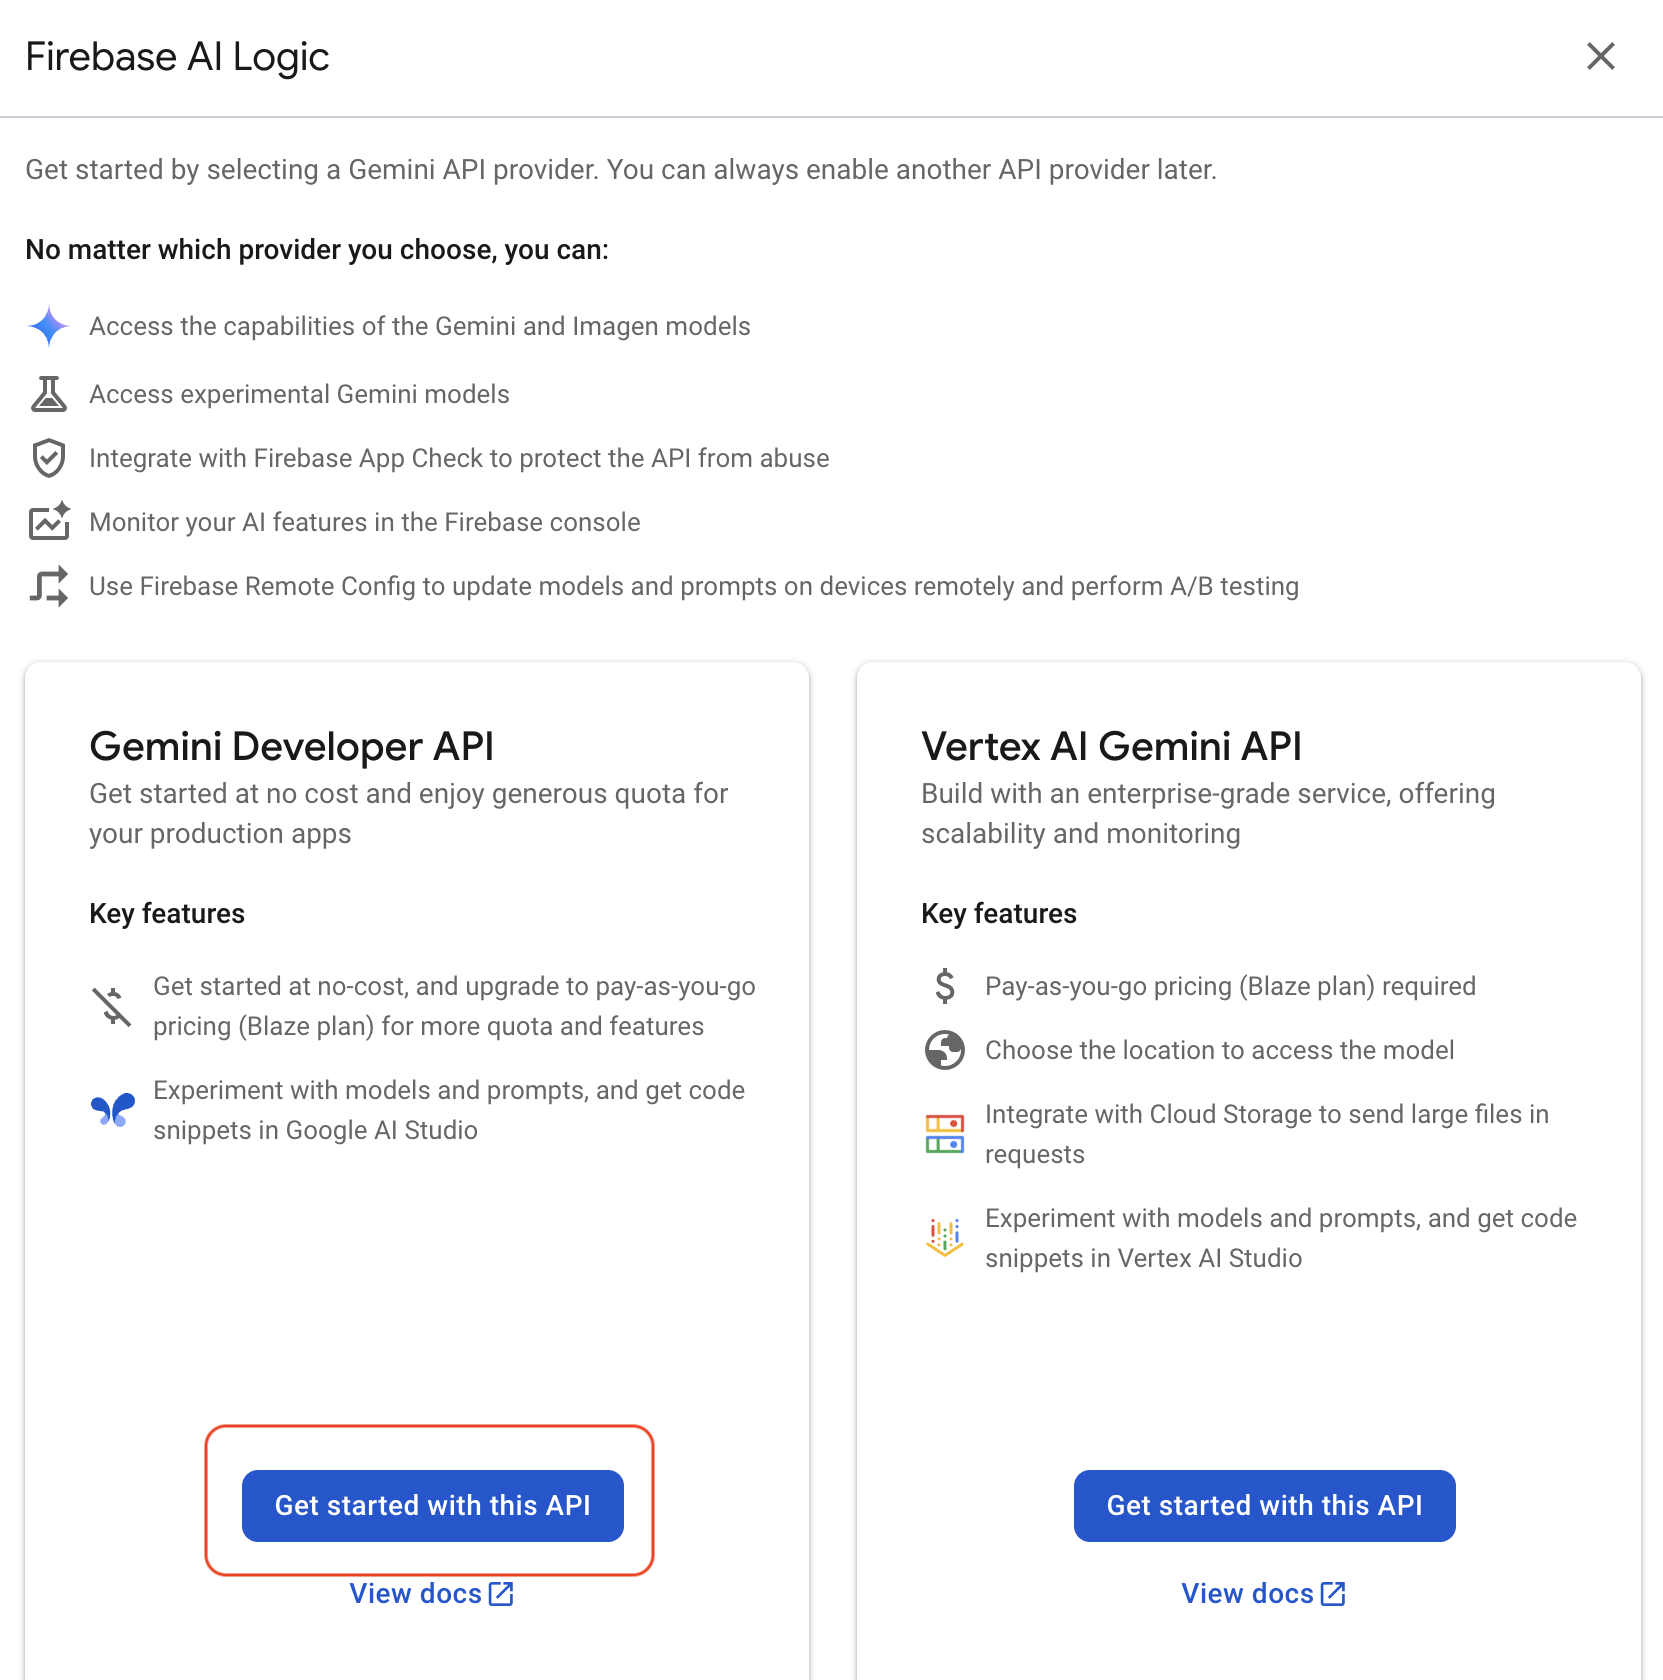This screenshot has width=1663, height=1680.
Task: Click the blue Gemini sparkle icon
Action: [x=48, y=326]
